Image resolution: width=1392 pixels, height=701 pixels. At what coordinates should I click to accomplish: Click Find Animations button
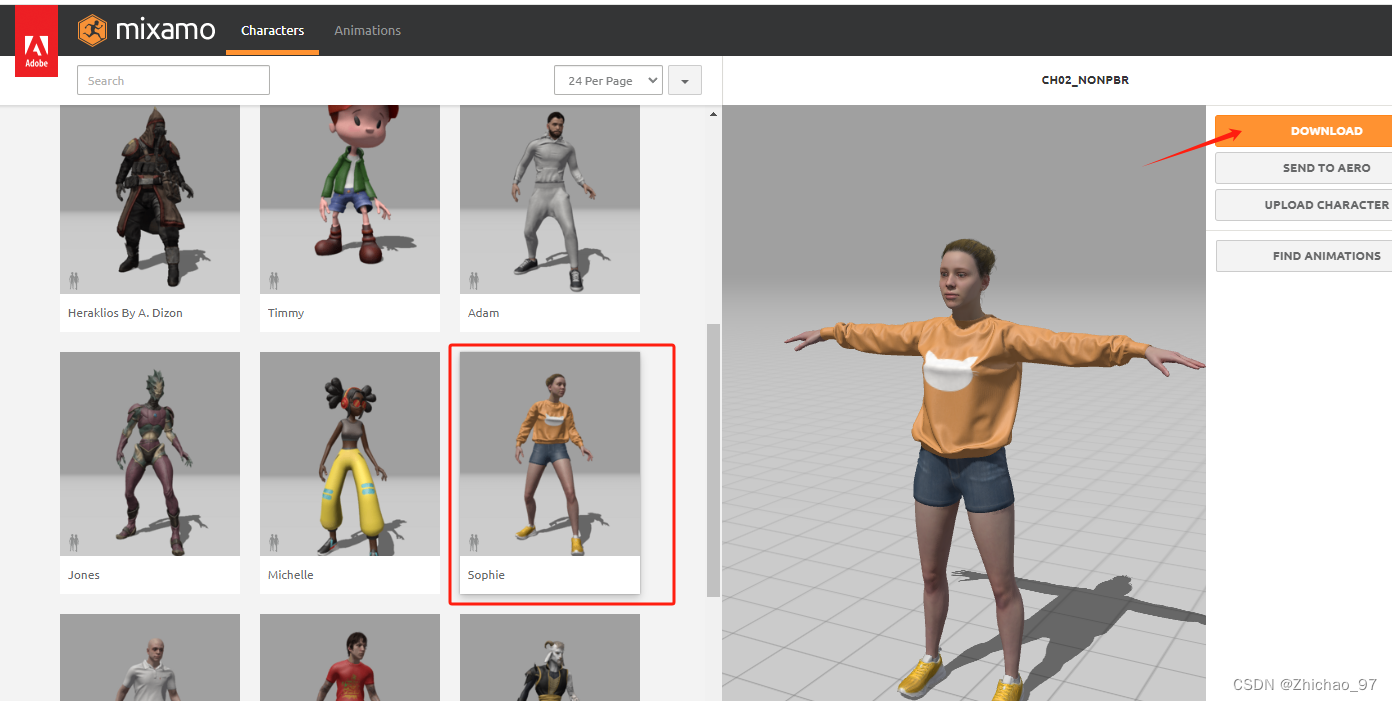pyautogui.click(x=1304, y=256)
